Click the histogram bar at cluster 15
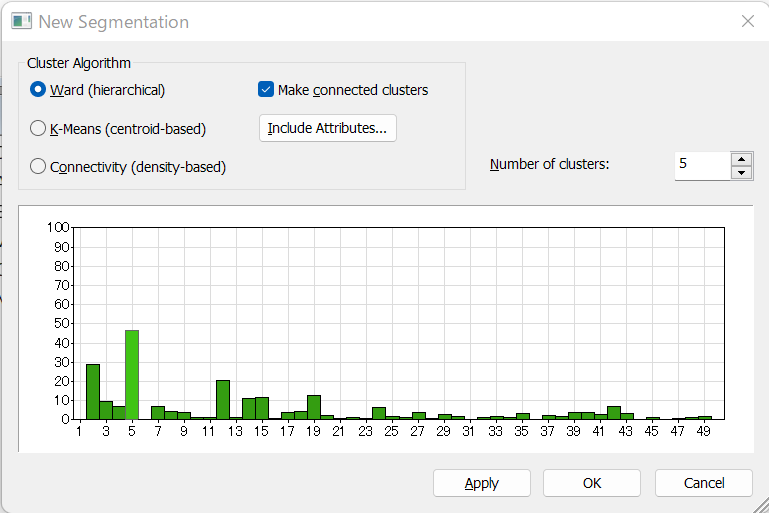This screenshot has height=513, width=769. point(262,408)
